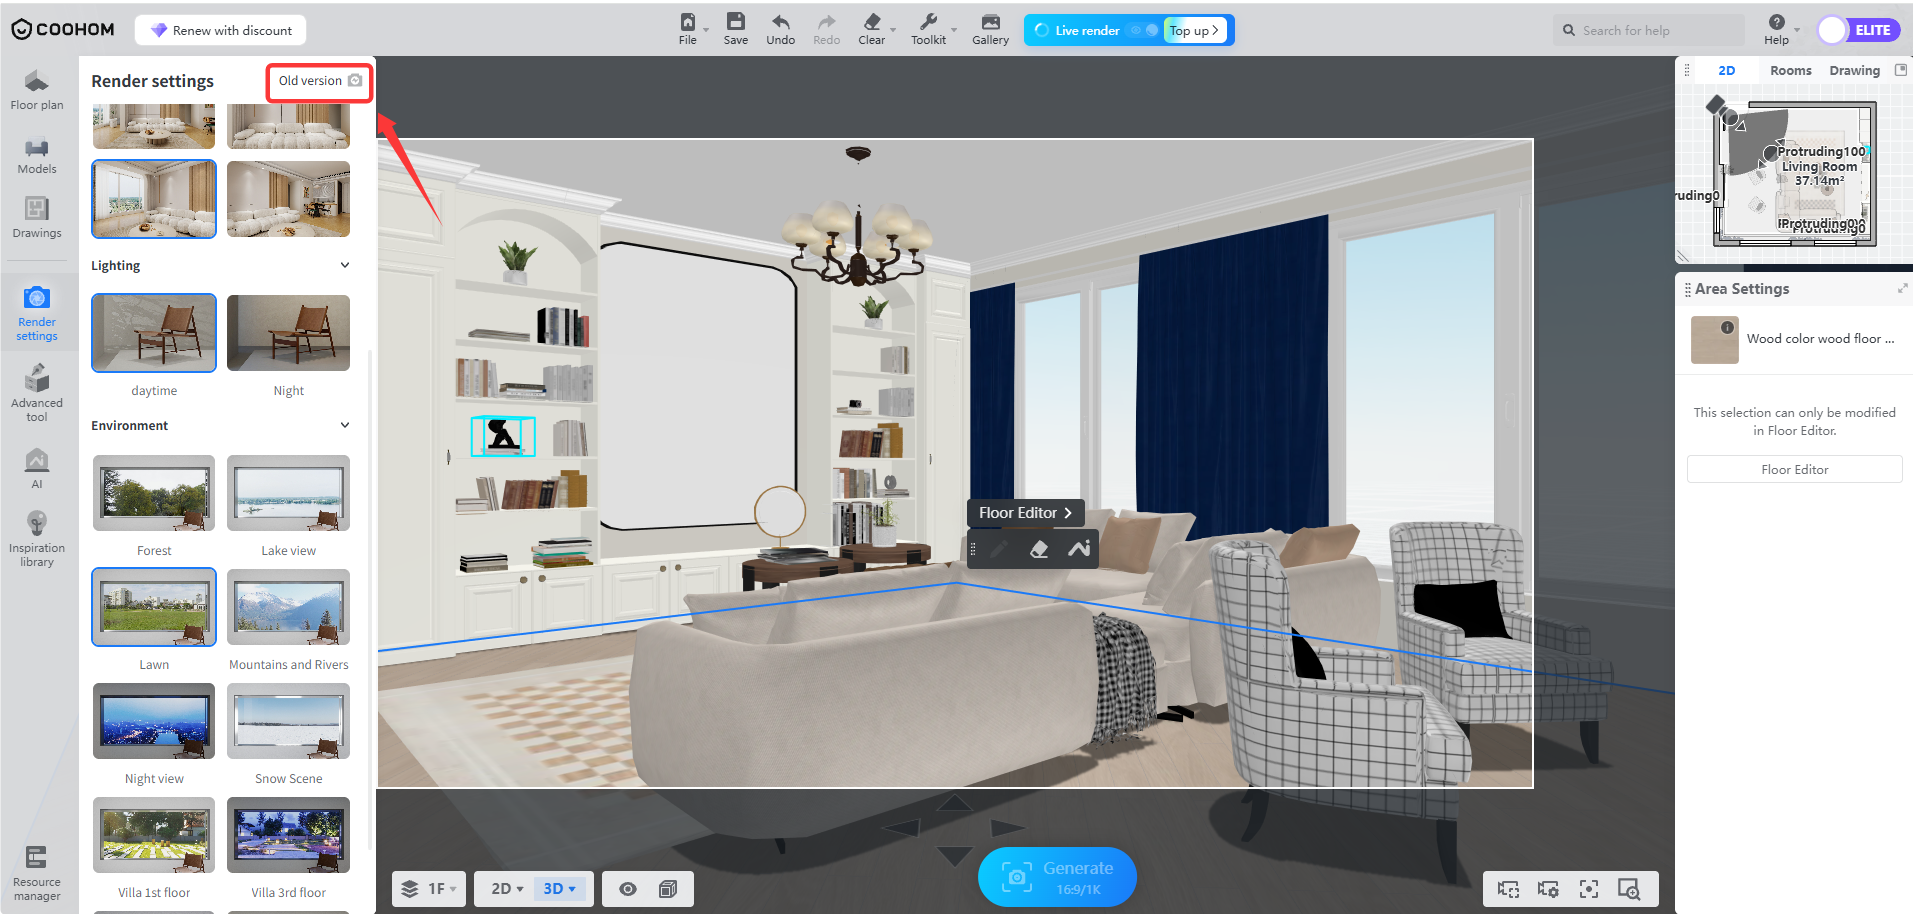The image size is (1913, 914).
Task: Switch to the Rooms tab in minimap
Action: [x=1790, y=70]
